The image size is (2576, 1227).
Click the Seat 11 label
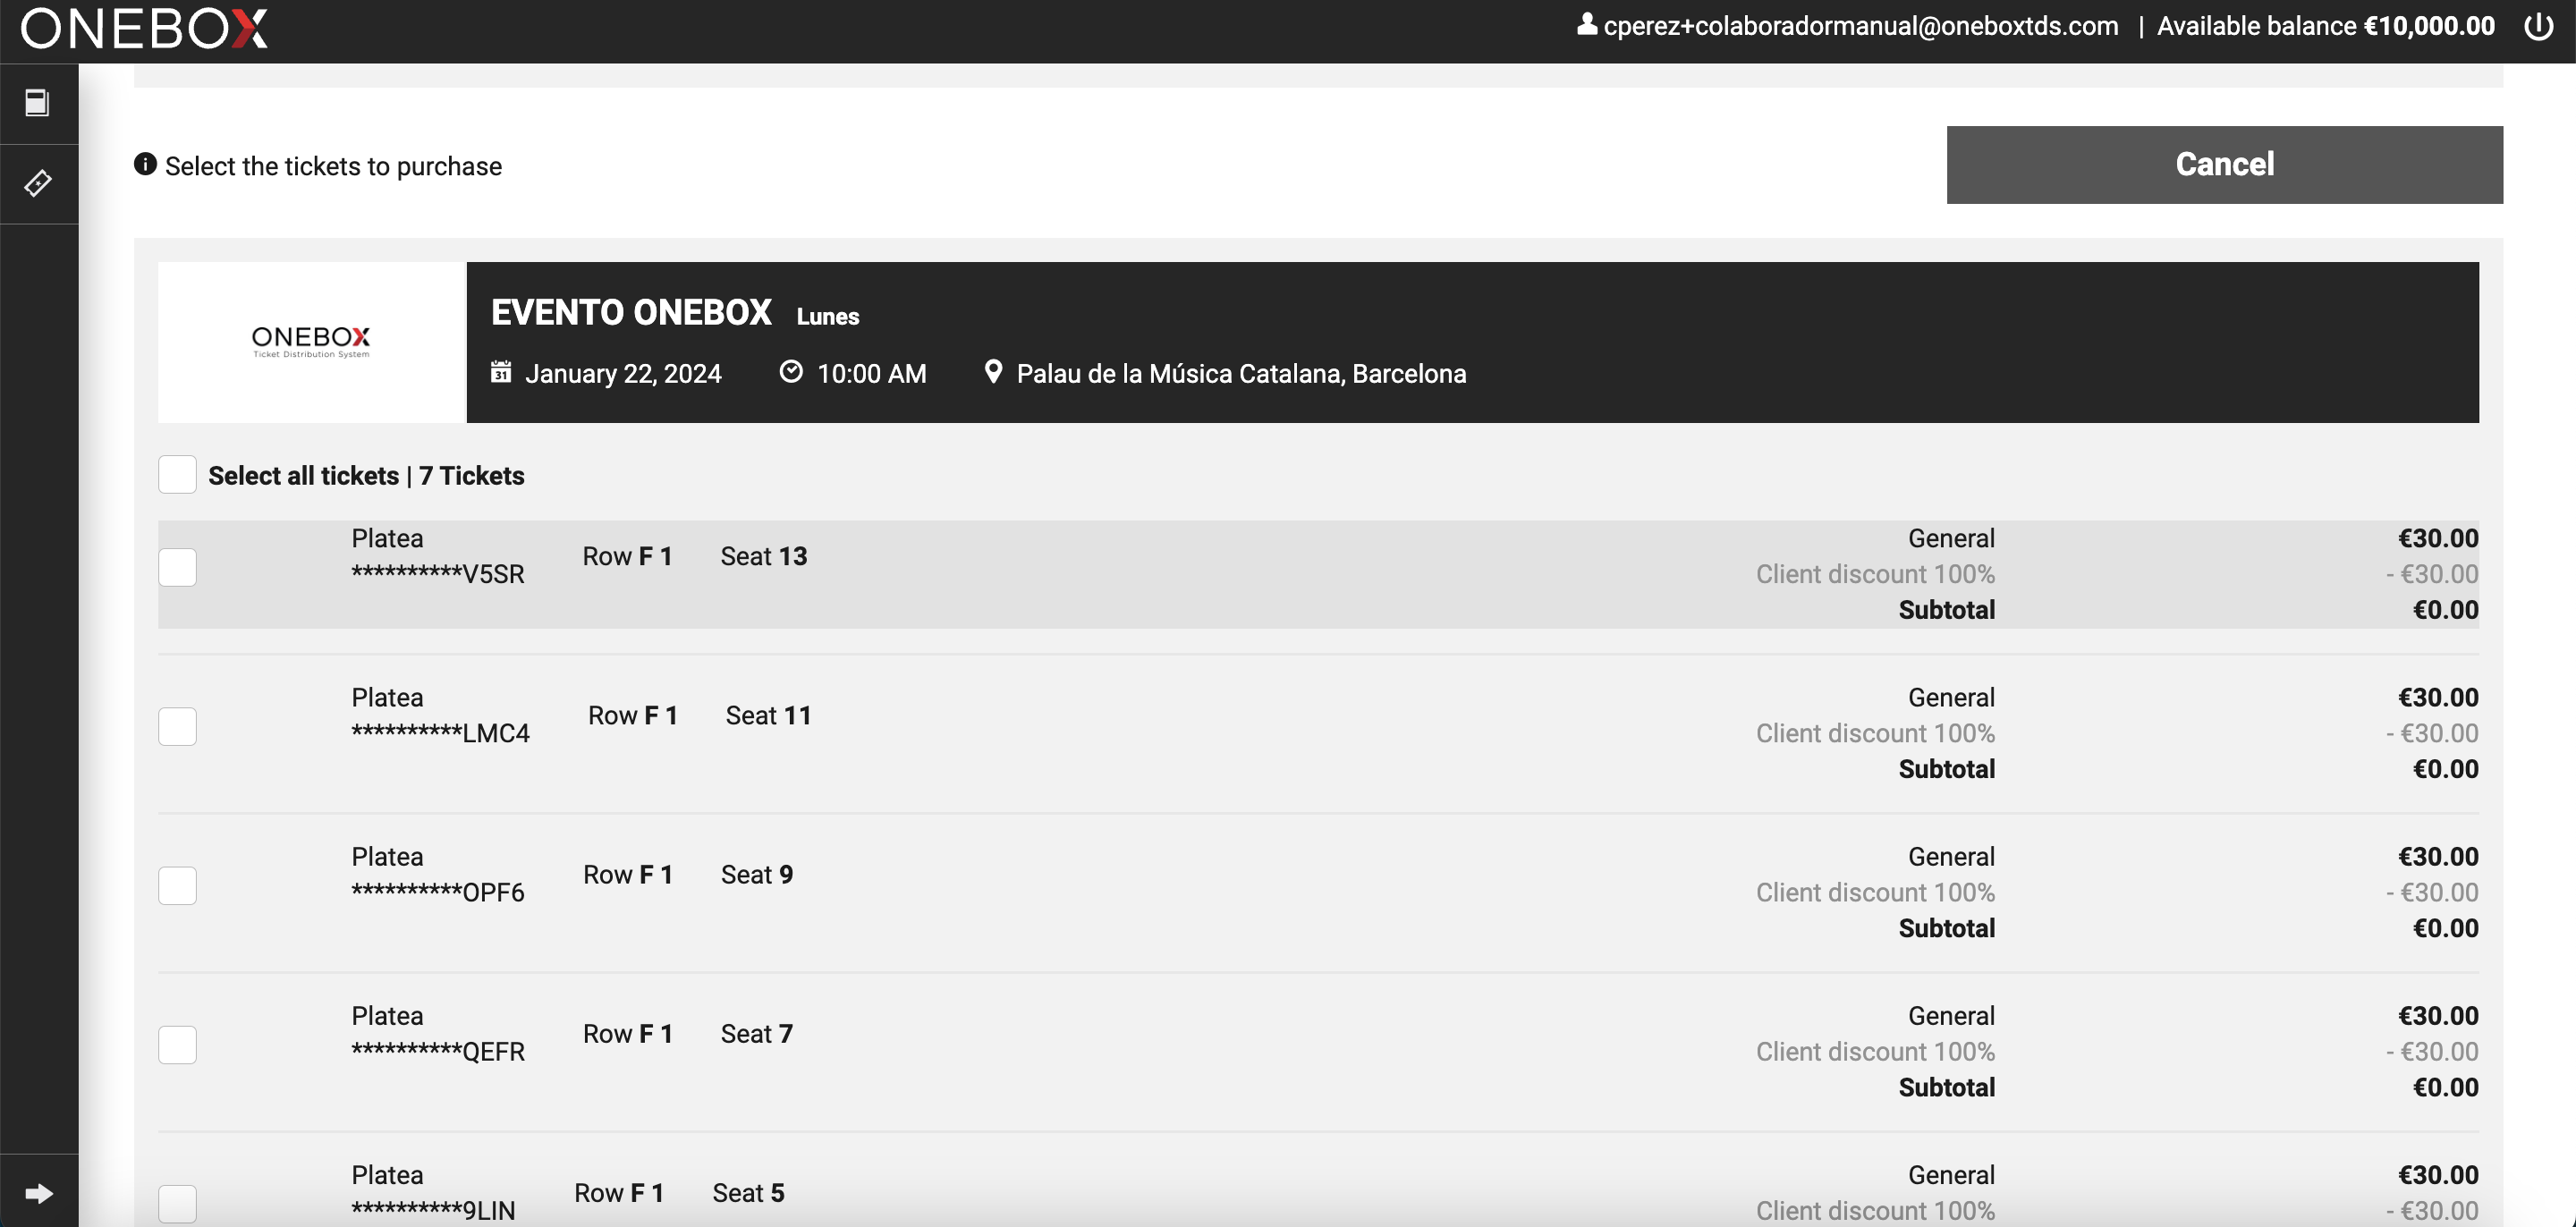[768, 715]
